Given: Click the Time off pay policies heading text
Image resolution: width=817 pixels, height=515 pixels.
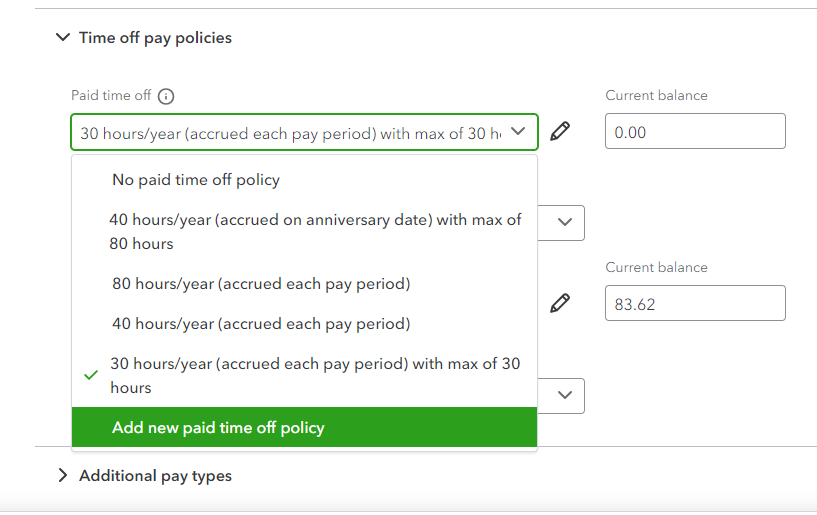Looking at the screenshot, I should coord(155,38).
